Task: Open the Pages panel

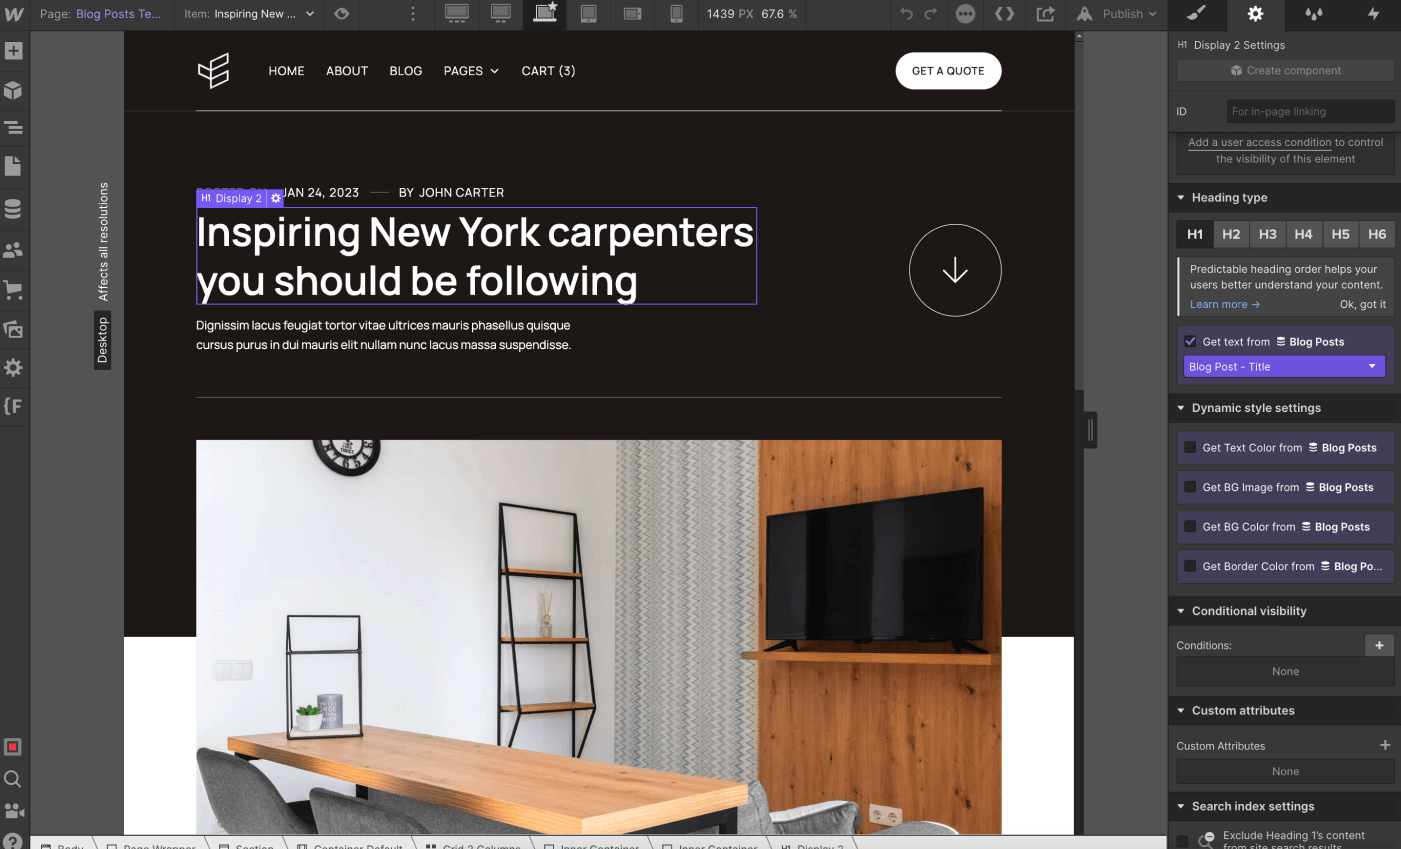Action: click(14, 166)
